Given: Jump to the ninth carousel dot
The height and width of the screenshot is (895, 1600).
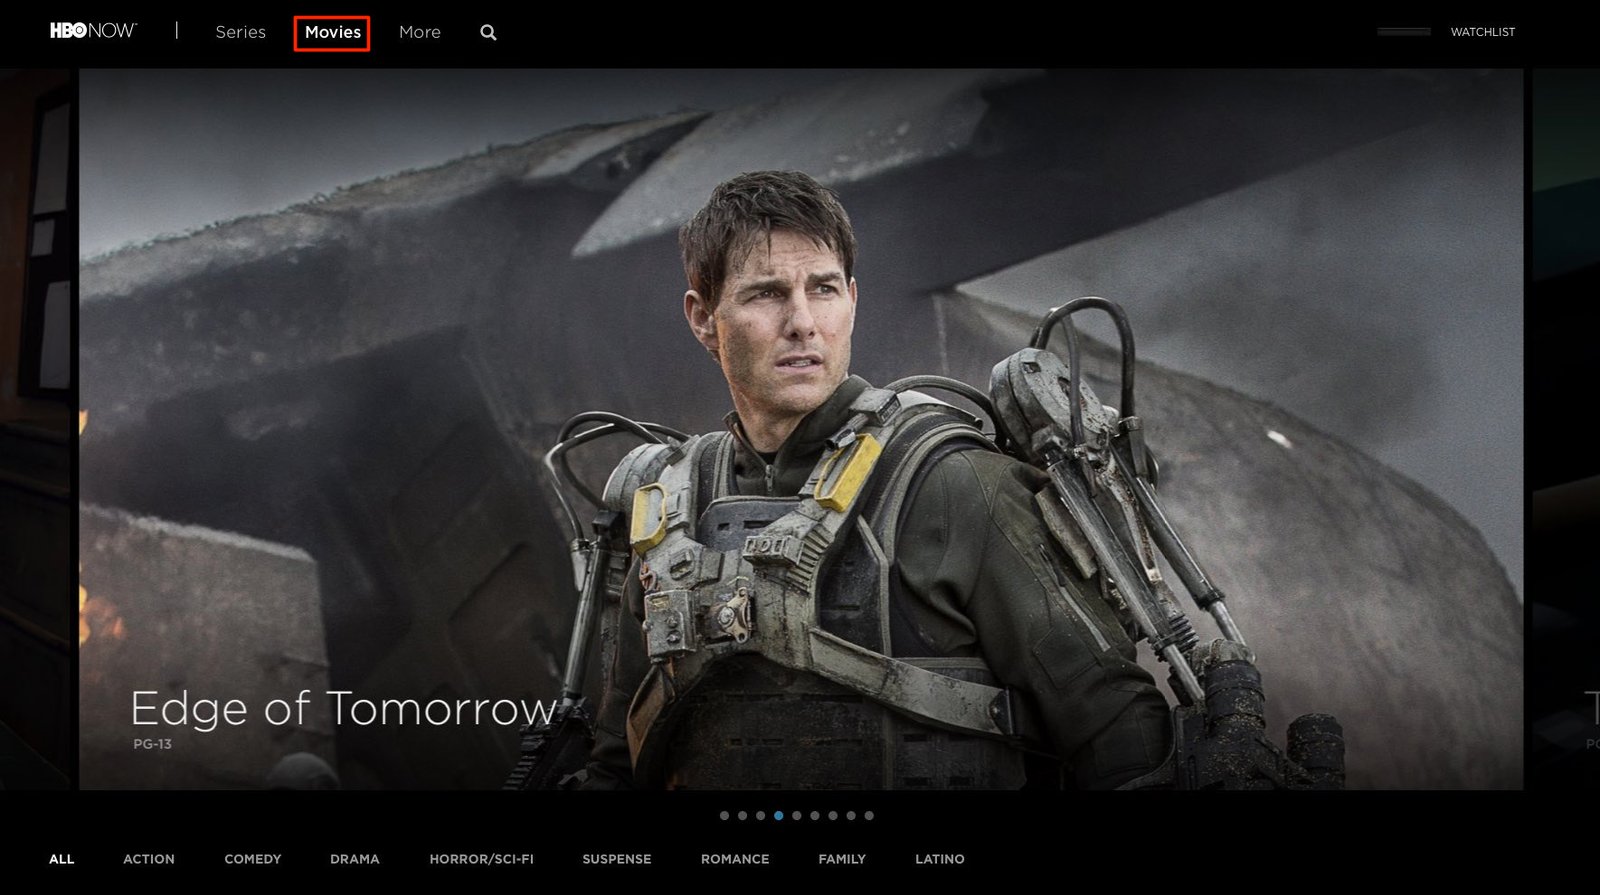Looking at the screenshot, I should 869,815.
